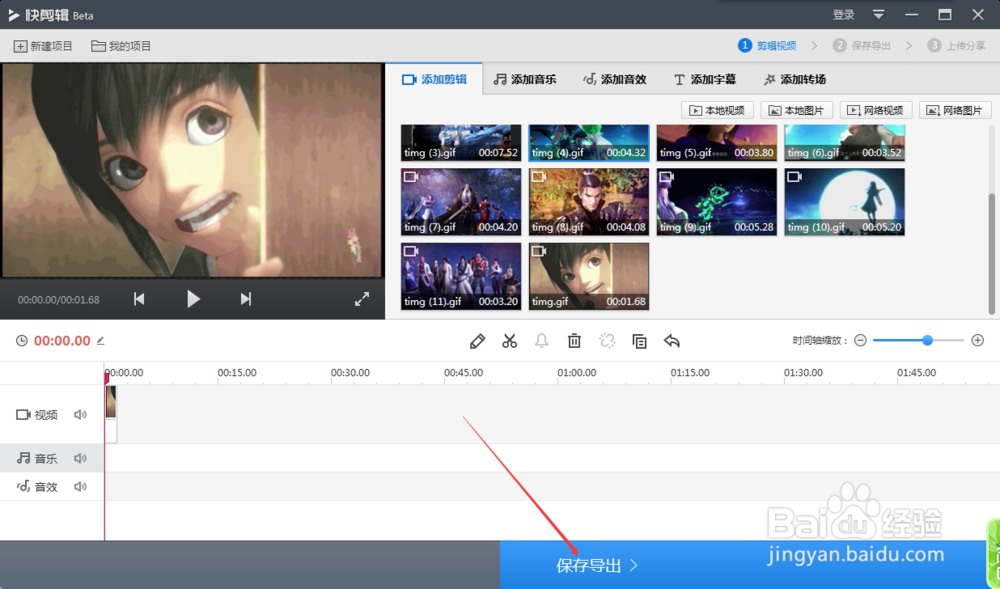Switch to the 添加音乐 tab
This screenshot has height=589, width=1000.
coord(525,79)
